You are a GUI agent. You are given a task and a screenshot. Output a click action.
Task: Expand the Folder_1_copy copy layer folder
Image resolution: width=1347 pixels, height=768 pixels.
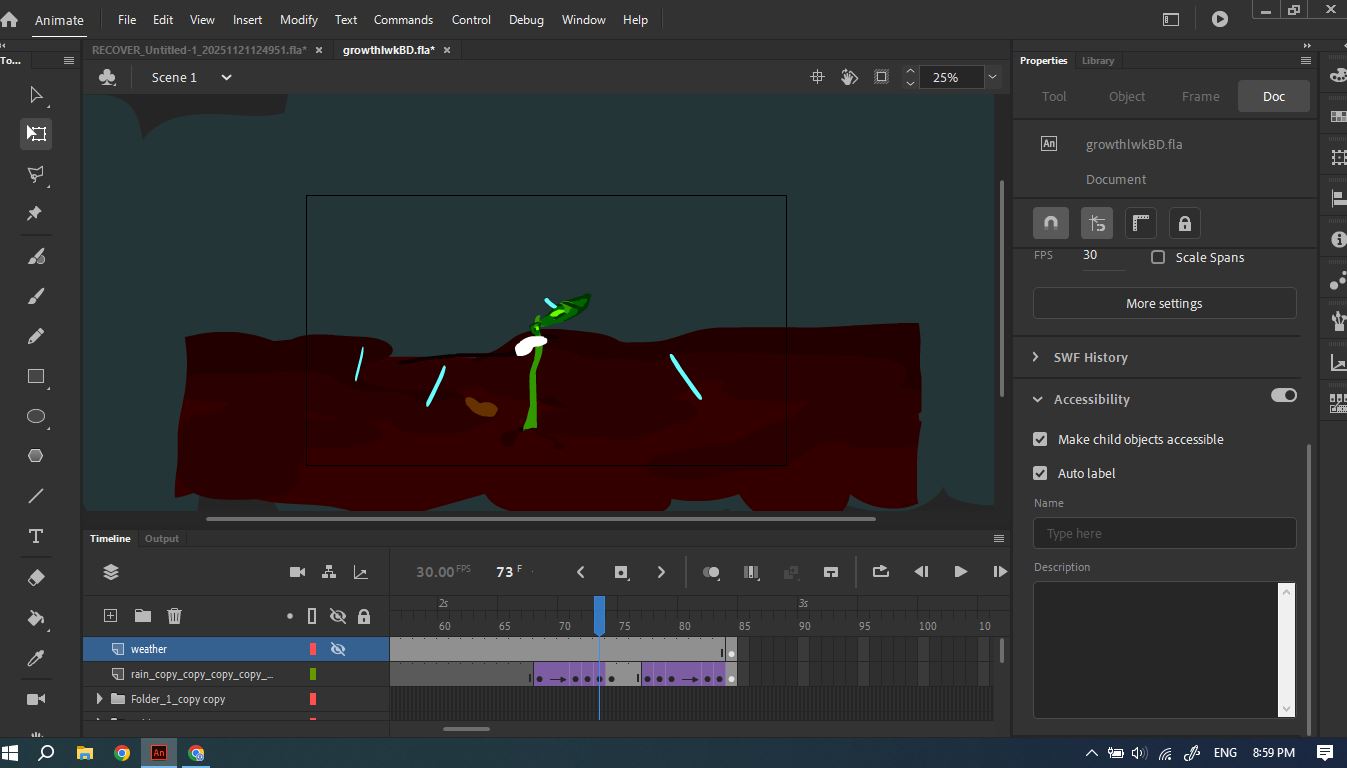(99, 699)
